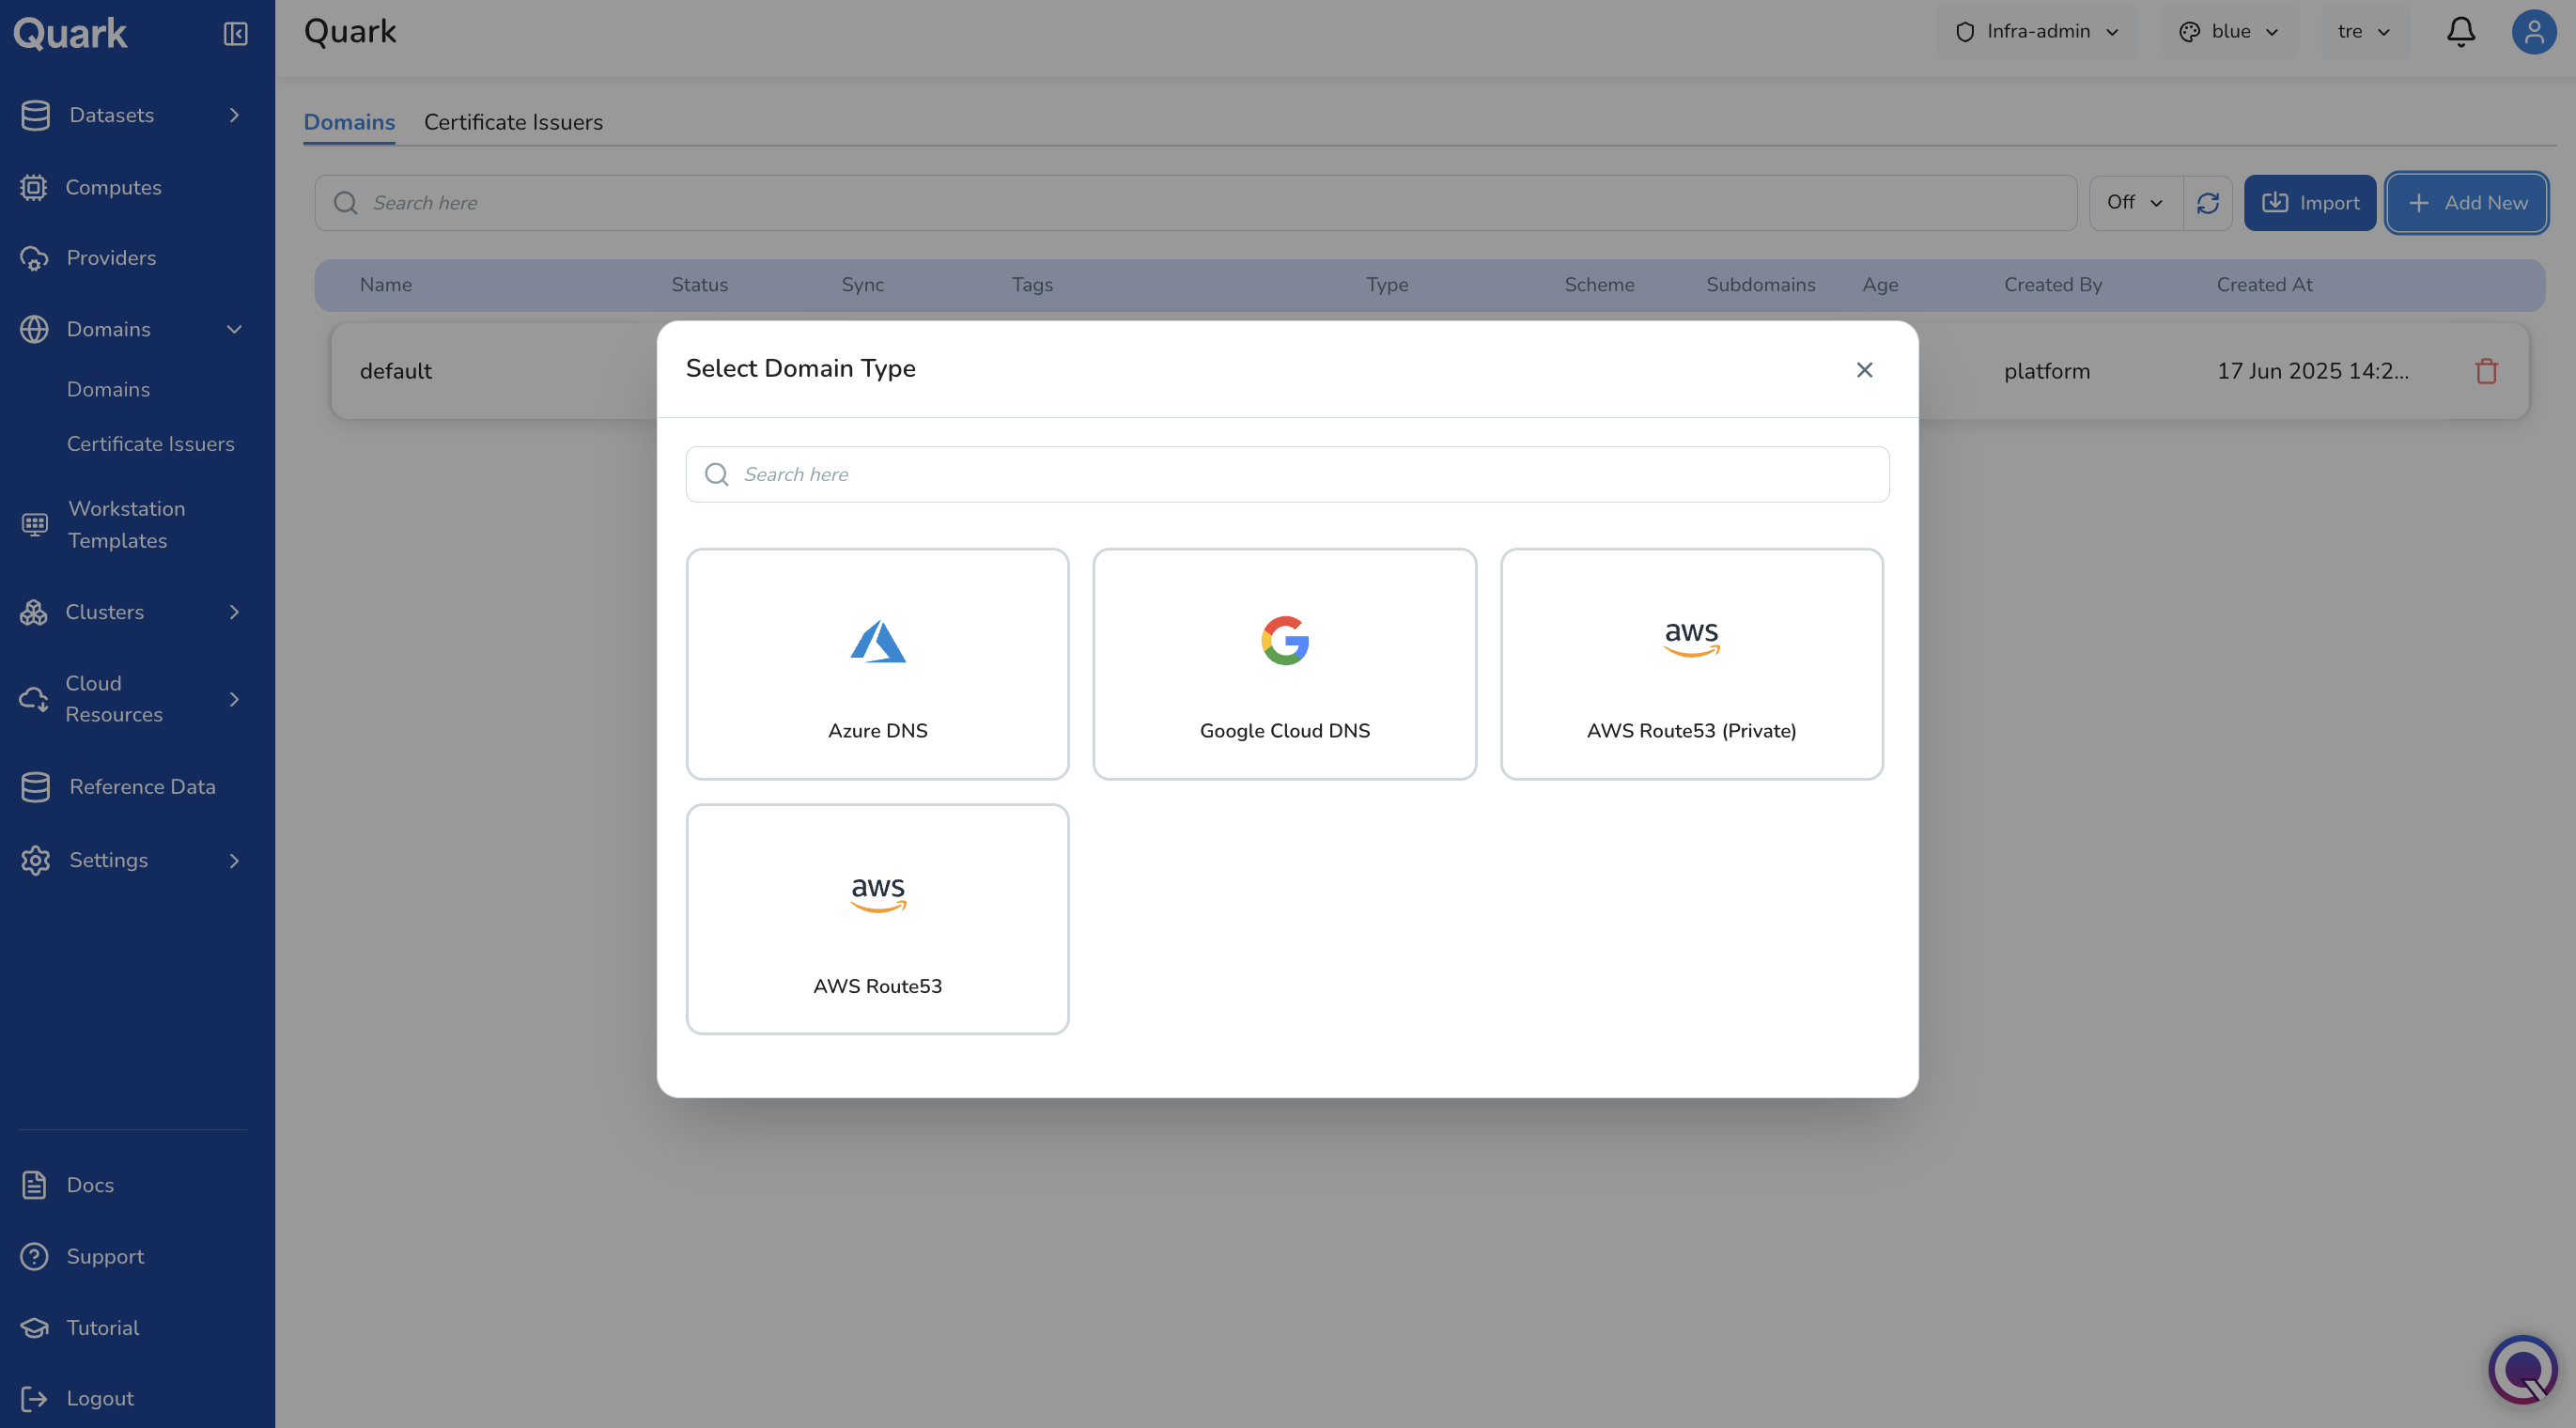Screen dimensions: 2576x1428
Task: Click the Import button
Action: [x=2309, y=203]
